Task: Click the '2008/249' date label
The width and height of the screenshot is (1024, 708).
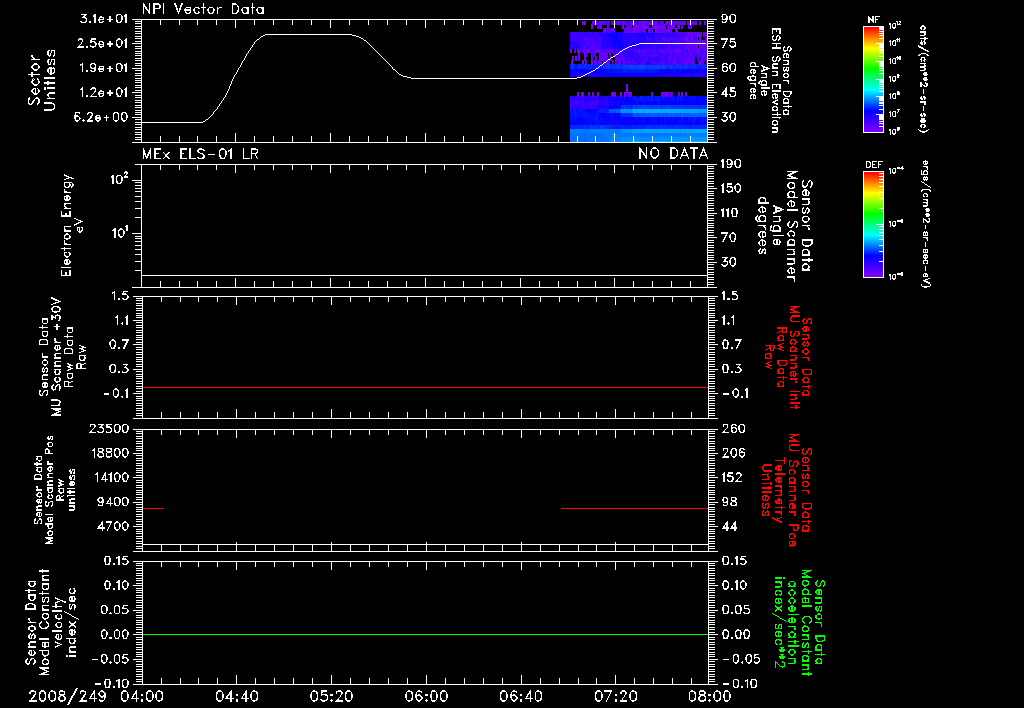Action: [67, 696]
